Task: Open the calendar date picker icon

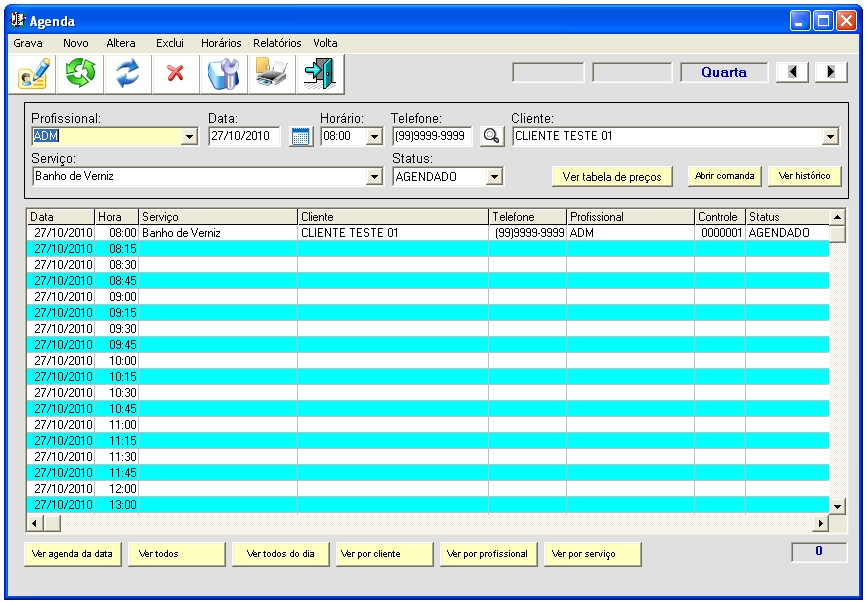Action: pyautogui.click(x=300, y=137)
